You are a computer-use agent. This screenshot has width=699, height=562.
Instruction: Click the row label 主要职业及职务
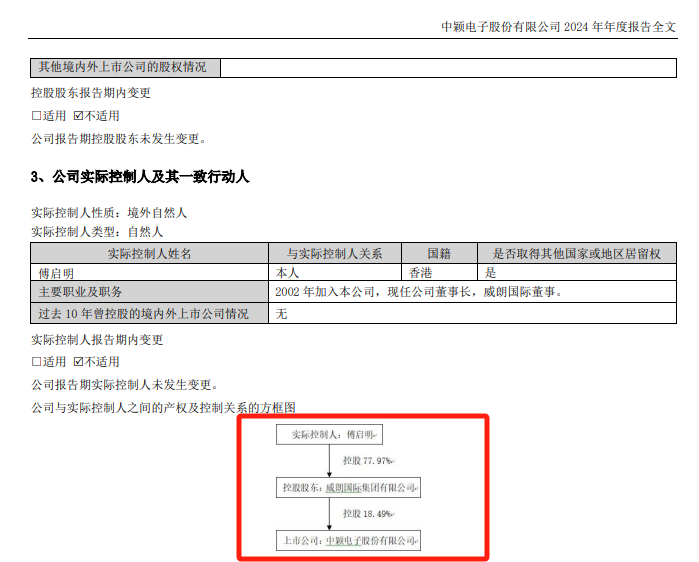point(149,292)
